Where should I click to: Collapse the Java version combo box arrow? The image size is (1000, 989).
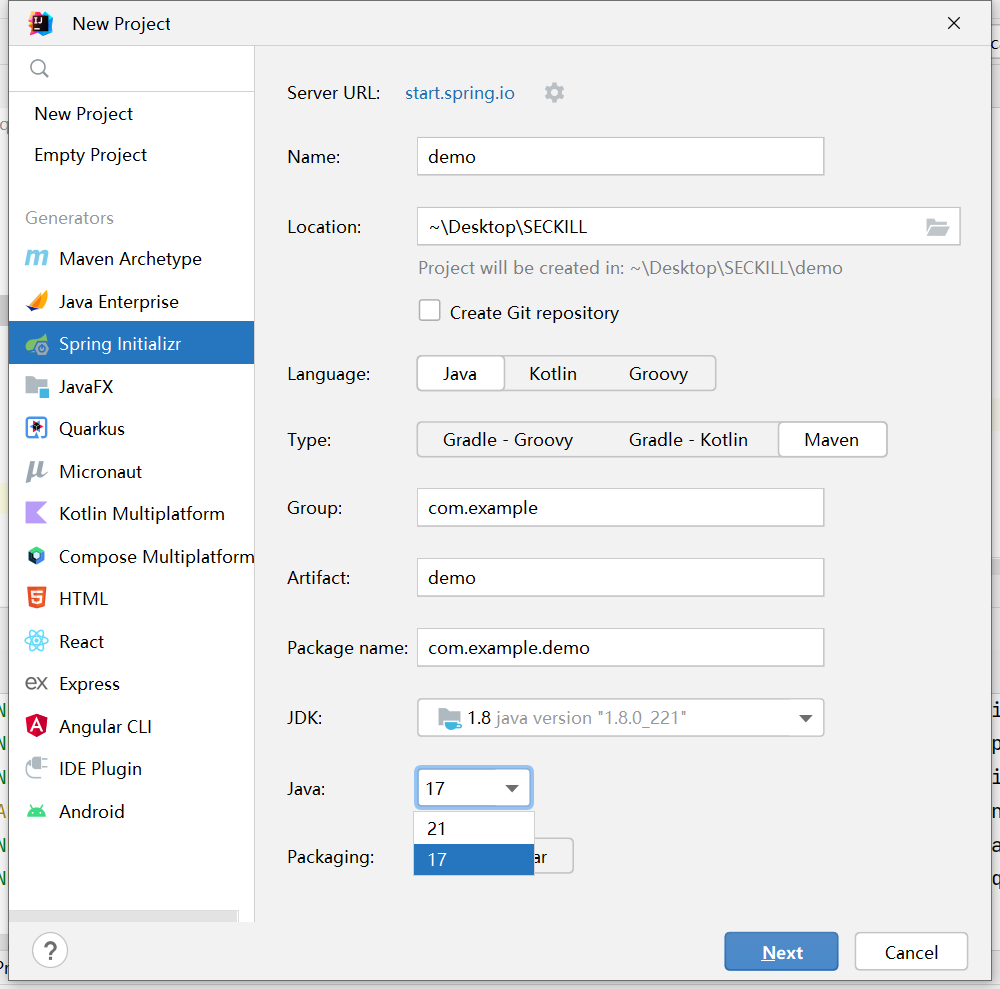[x=512, y=788]
